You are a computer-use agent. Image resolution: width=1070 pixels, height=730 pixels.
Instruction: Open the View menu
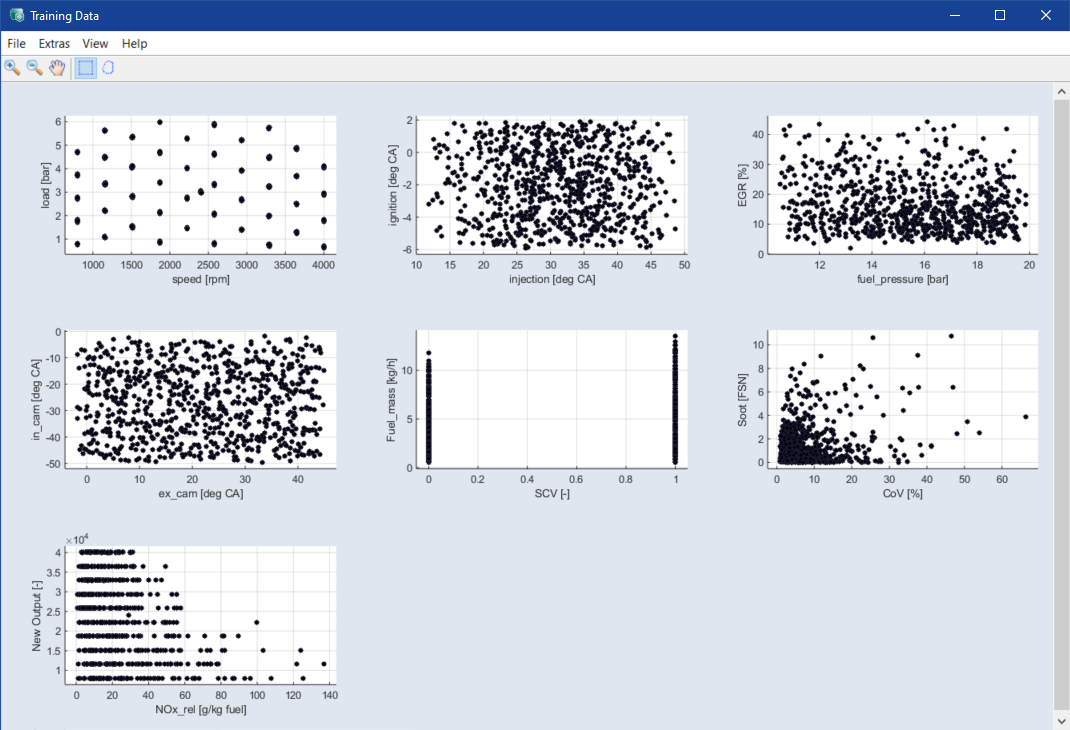95,44
